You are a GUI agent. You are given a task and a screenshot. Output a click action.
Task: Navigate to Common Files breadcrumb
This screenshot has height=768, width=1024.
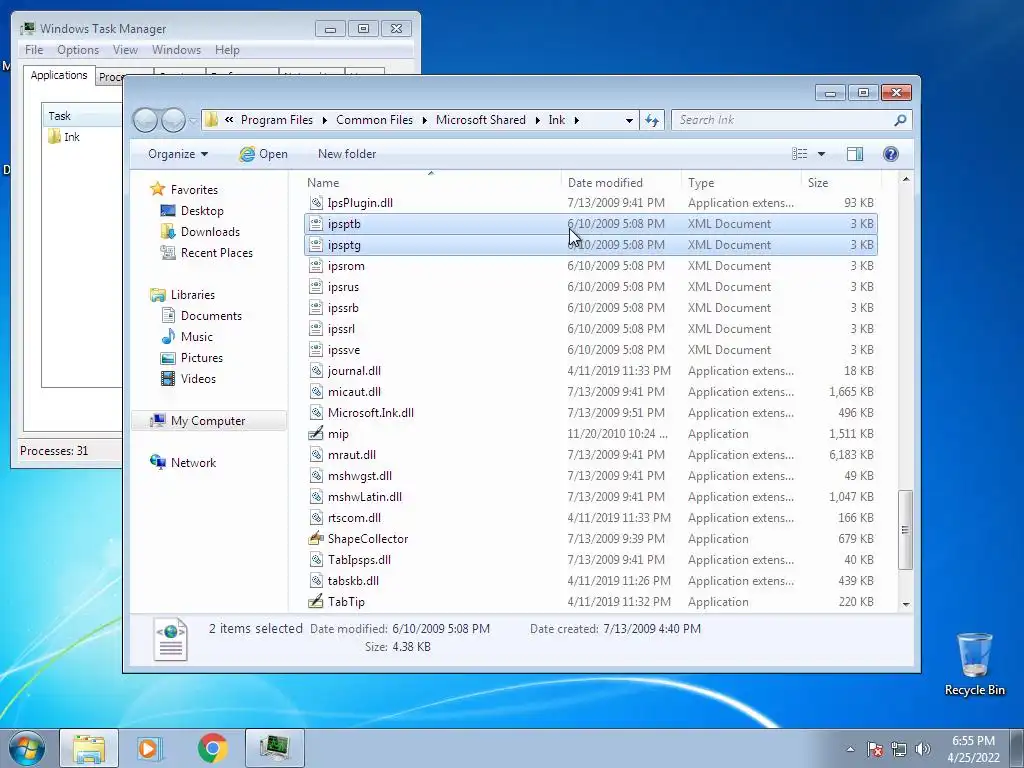[x=374, y=120]
